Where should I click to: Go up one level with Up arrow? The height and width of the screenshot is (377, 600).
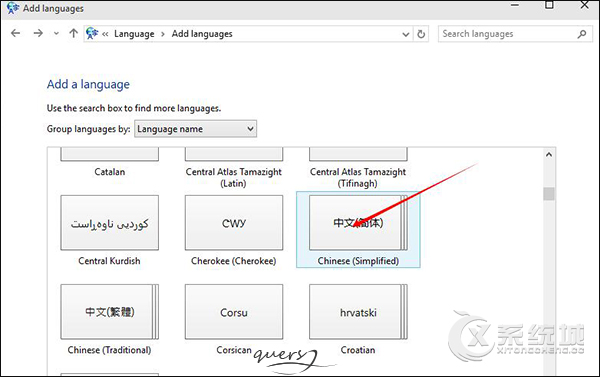click(73, 34)
